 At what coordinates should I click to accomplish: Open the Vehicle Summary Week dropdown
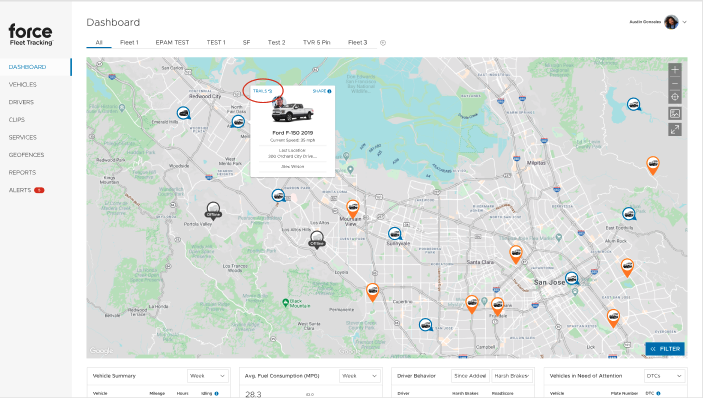(207, 376)
